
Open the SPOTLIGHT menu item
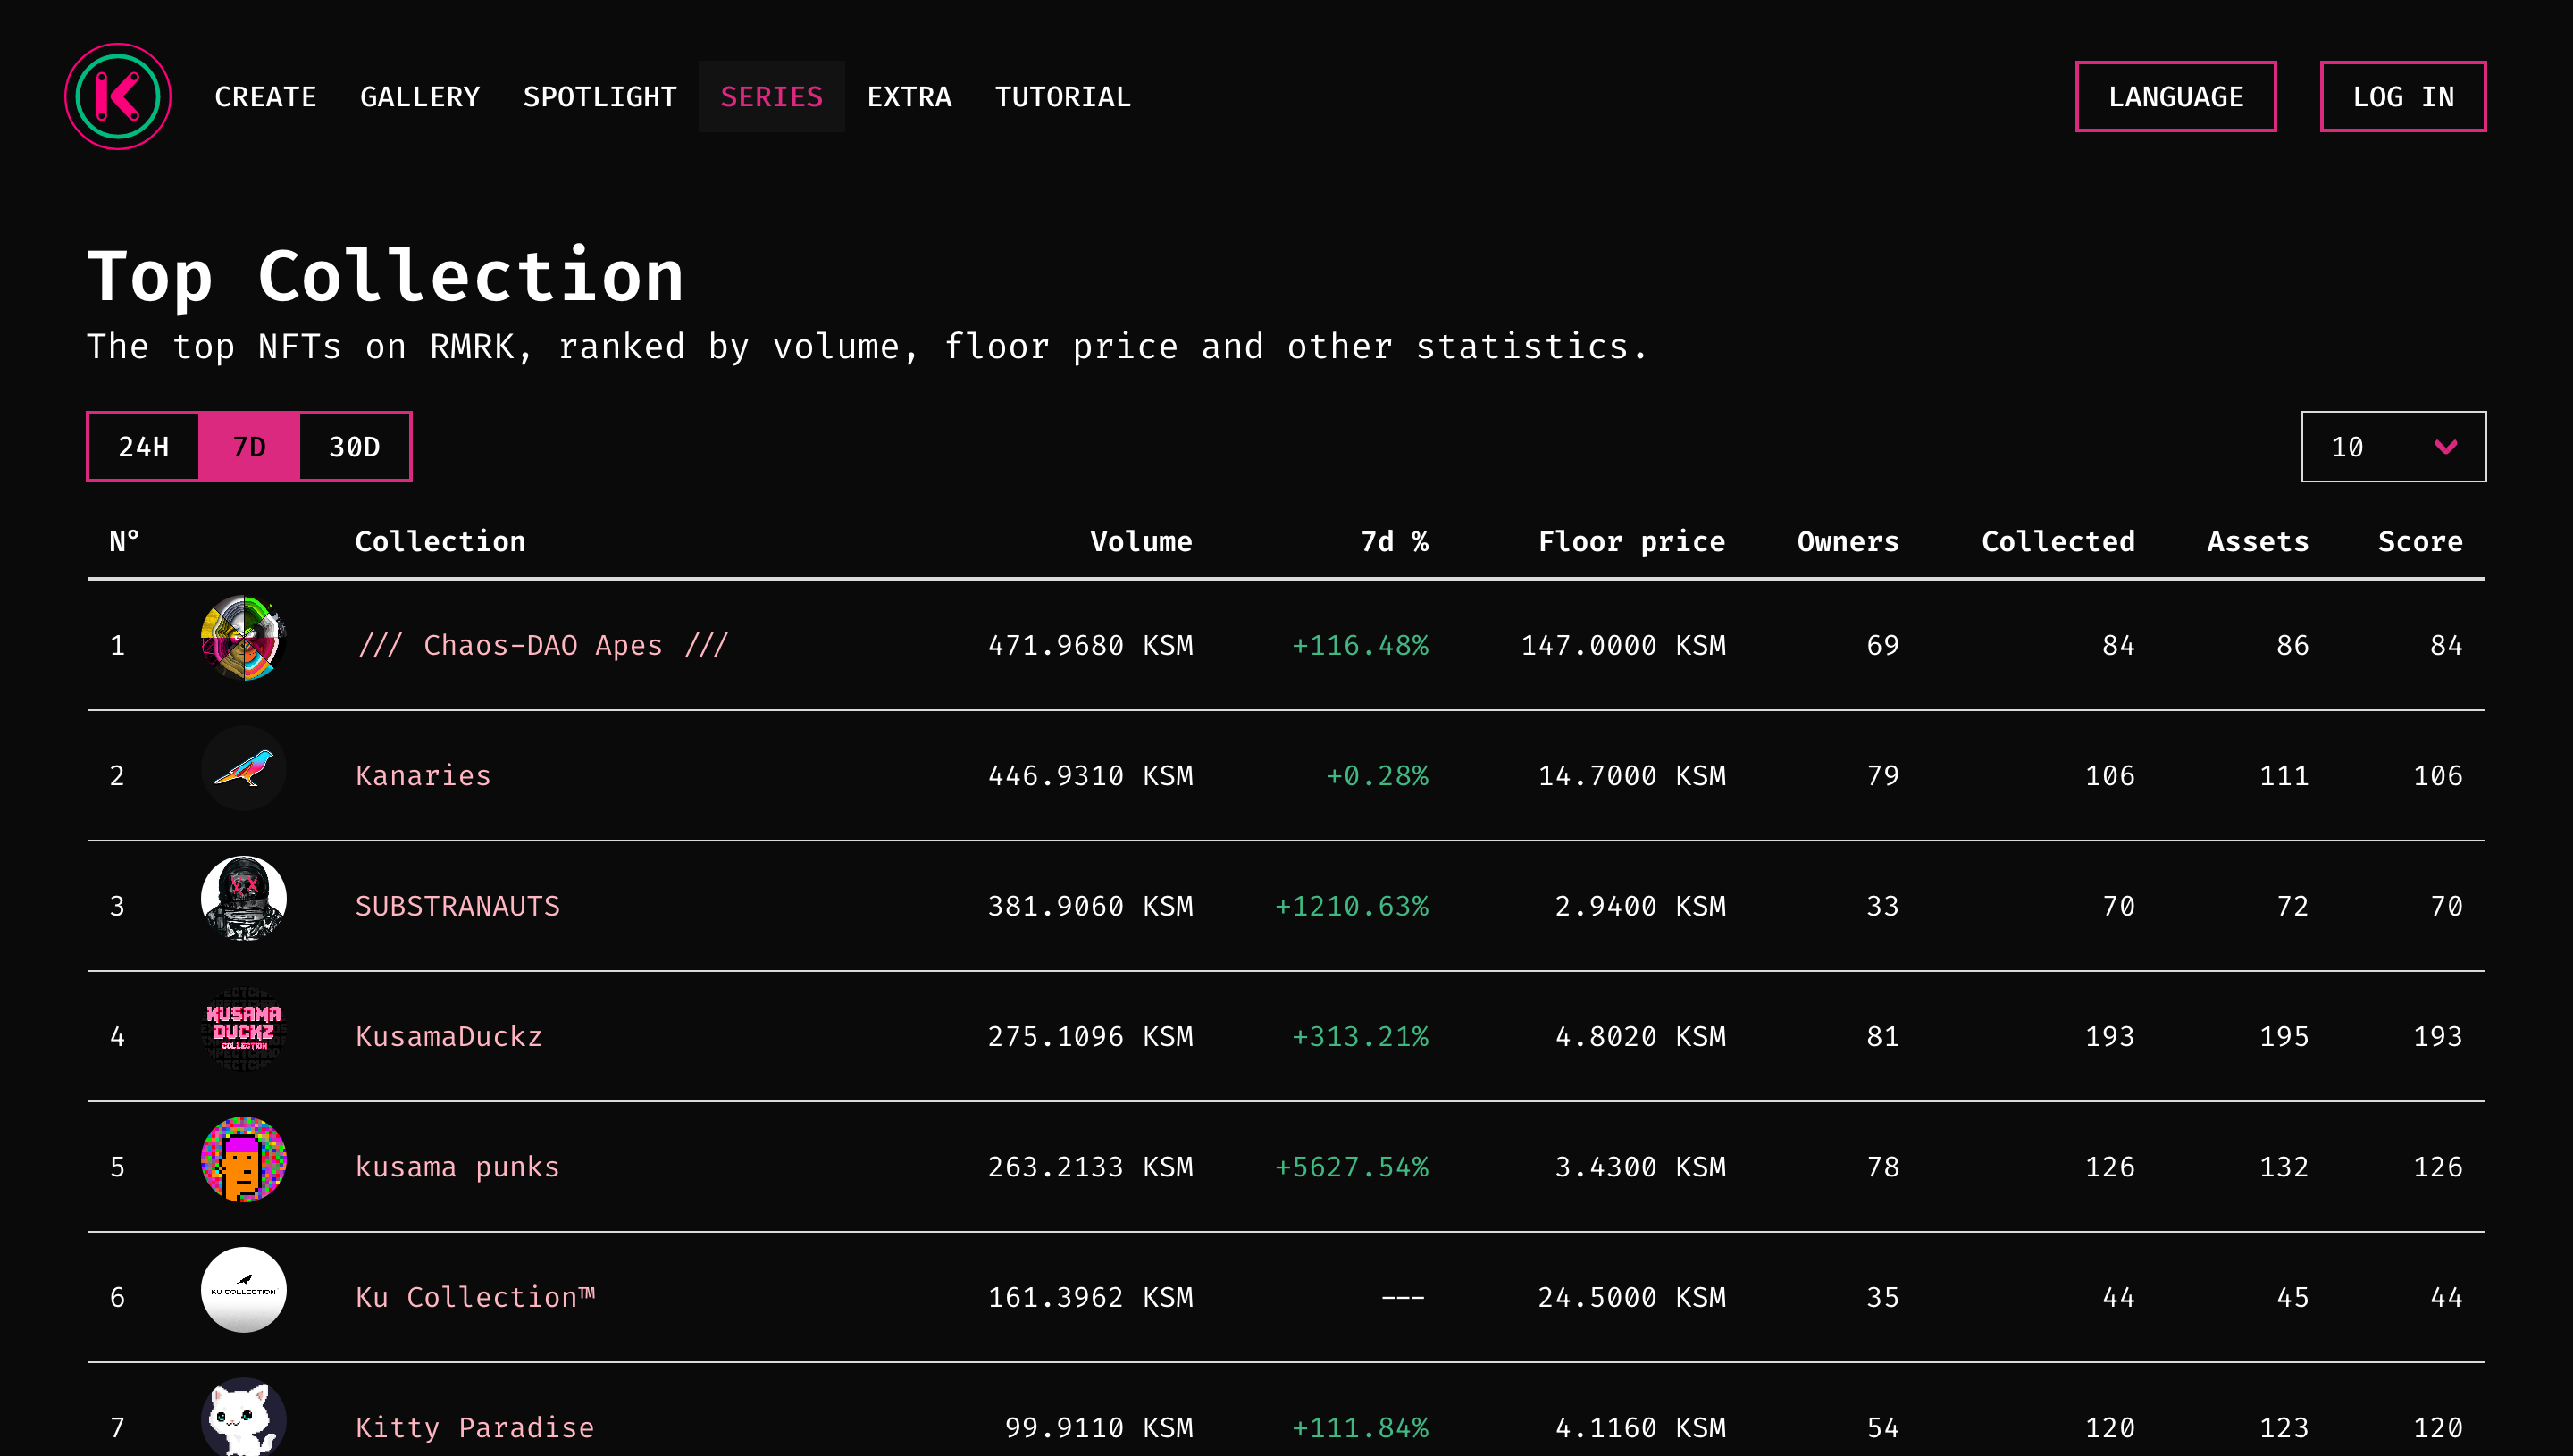coord(599,97)
